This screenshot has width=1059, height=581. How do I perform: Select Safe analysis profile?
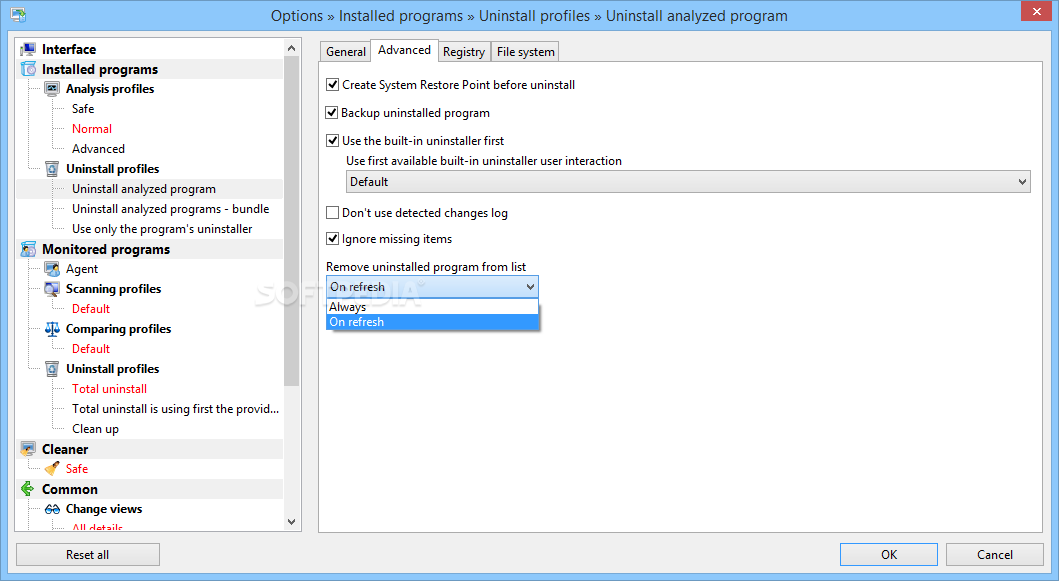tap(83, 109)
